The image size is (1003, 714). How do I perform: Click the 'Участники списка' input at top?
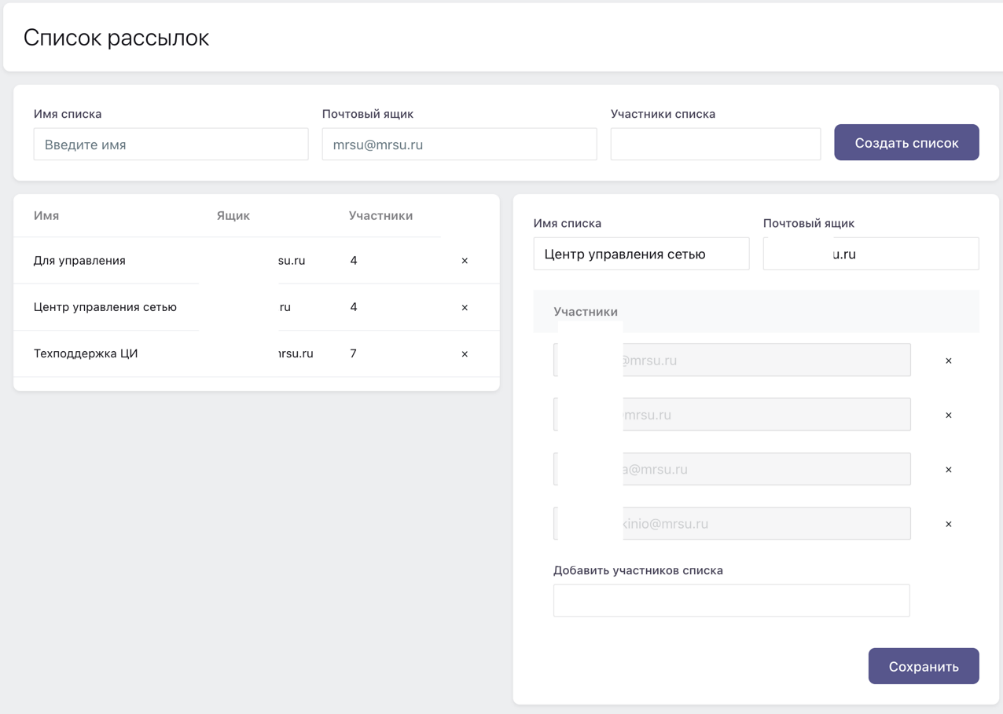(715, 144)
